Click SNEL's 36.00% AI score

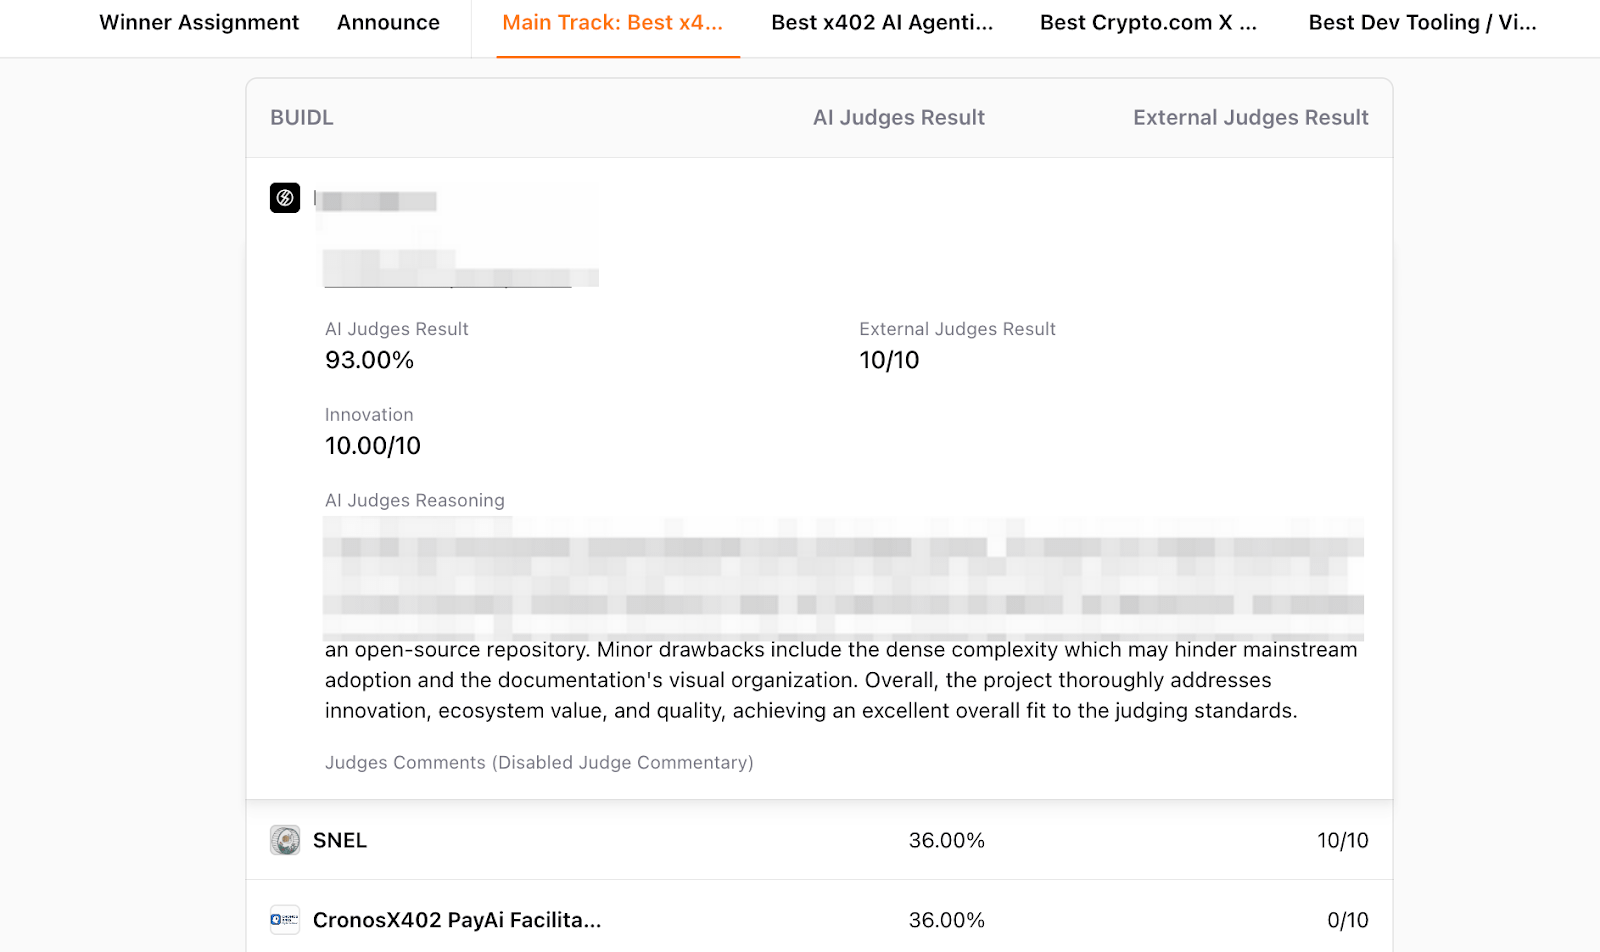click(946, 840)
